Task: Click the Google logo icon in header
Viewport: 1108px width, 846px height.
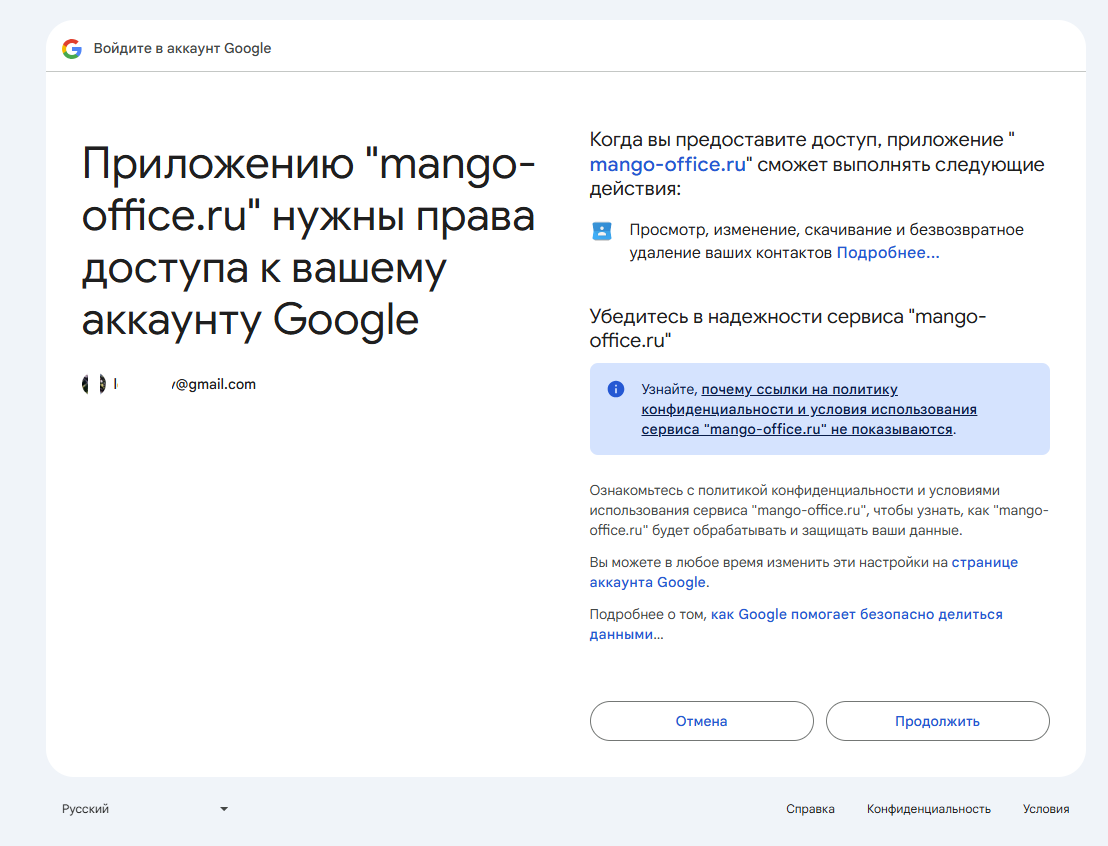Action: point(71,48)
